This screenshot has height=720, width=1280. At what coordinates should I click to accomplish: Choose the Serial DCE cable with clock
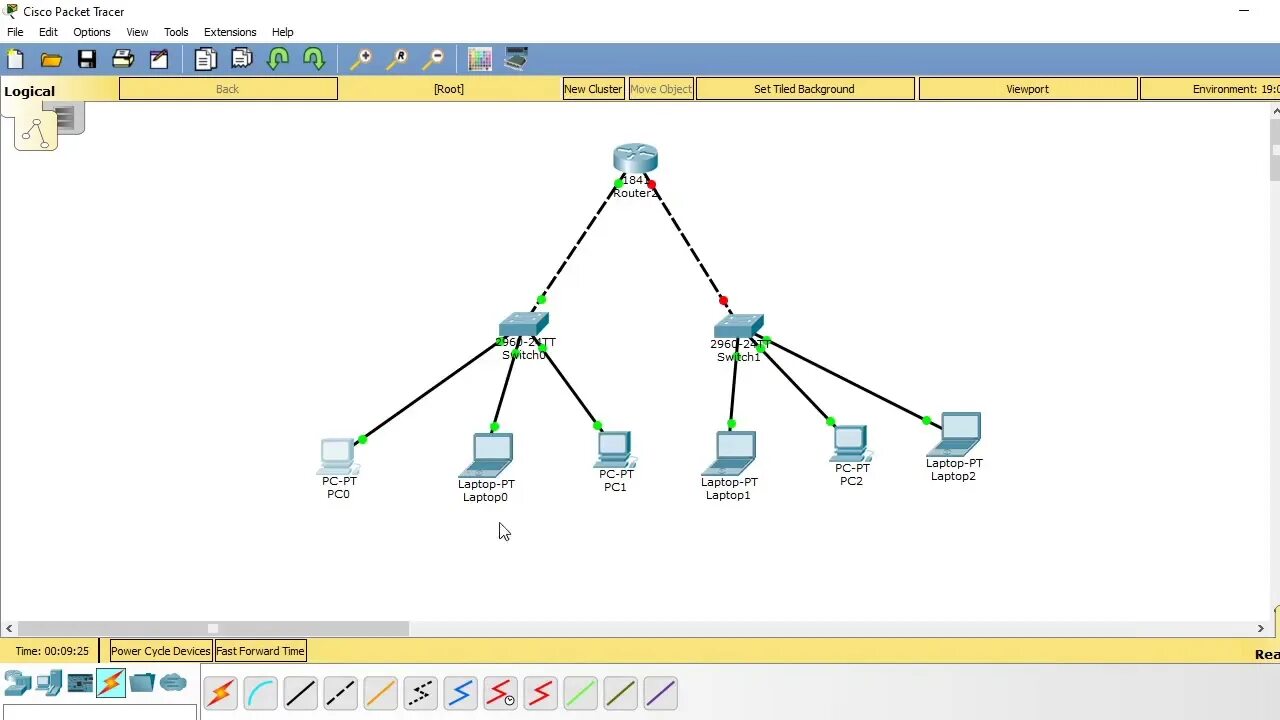point(500,692)
